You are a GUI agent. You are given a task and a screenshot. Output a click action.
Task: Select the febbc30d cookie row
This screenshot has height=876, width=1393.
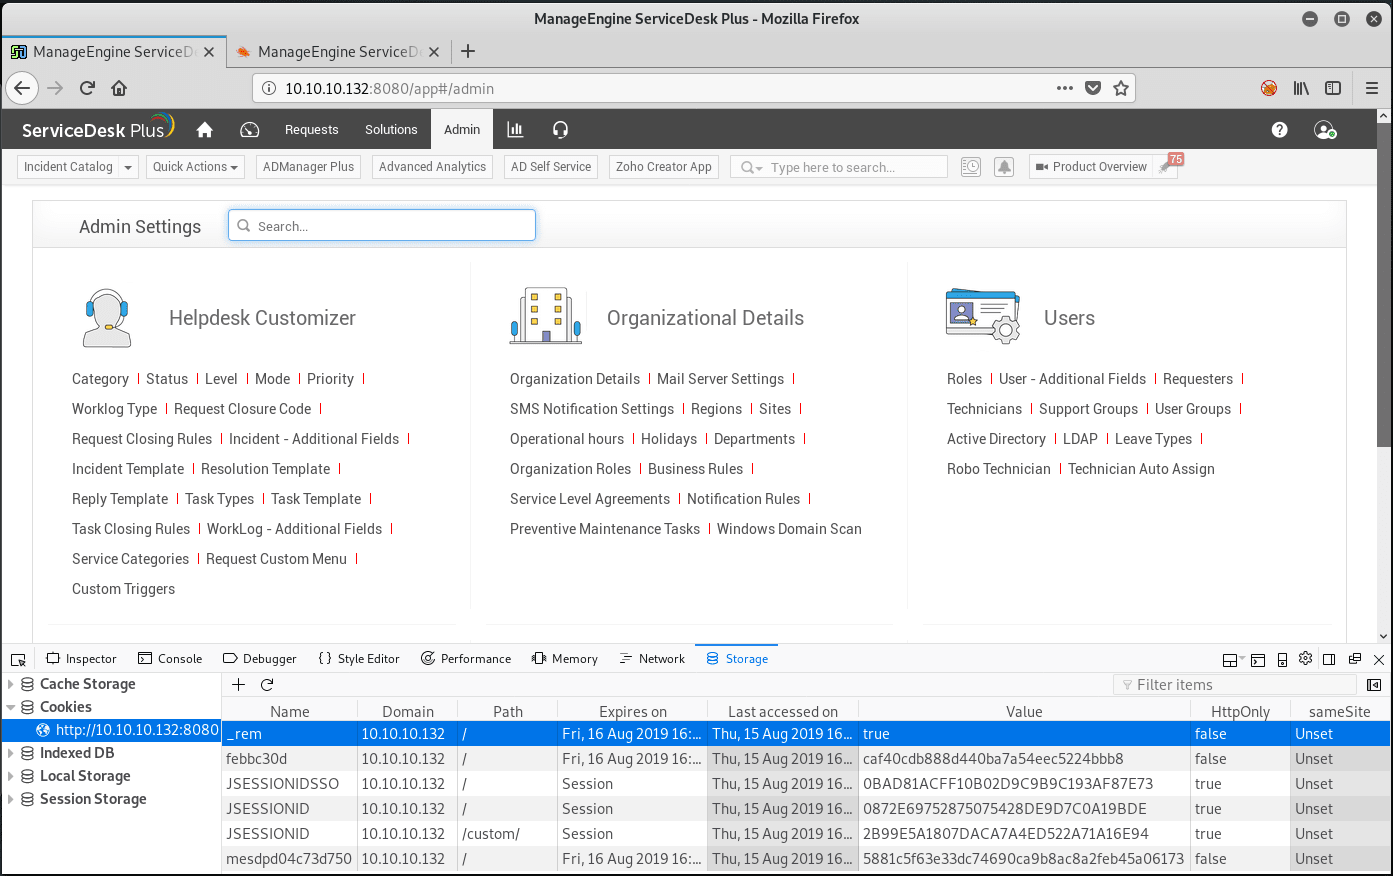806,759
